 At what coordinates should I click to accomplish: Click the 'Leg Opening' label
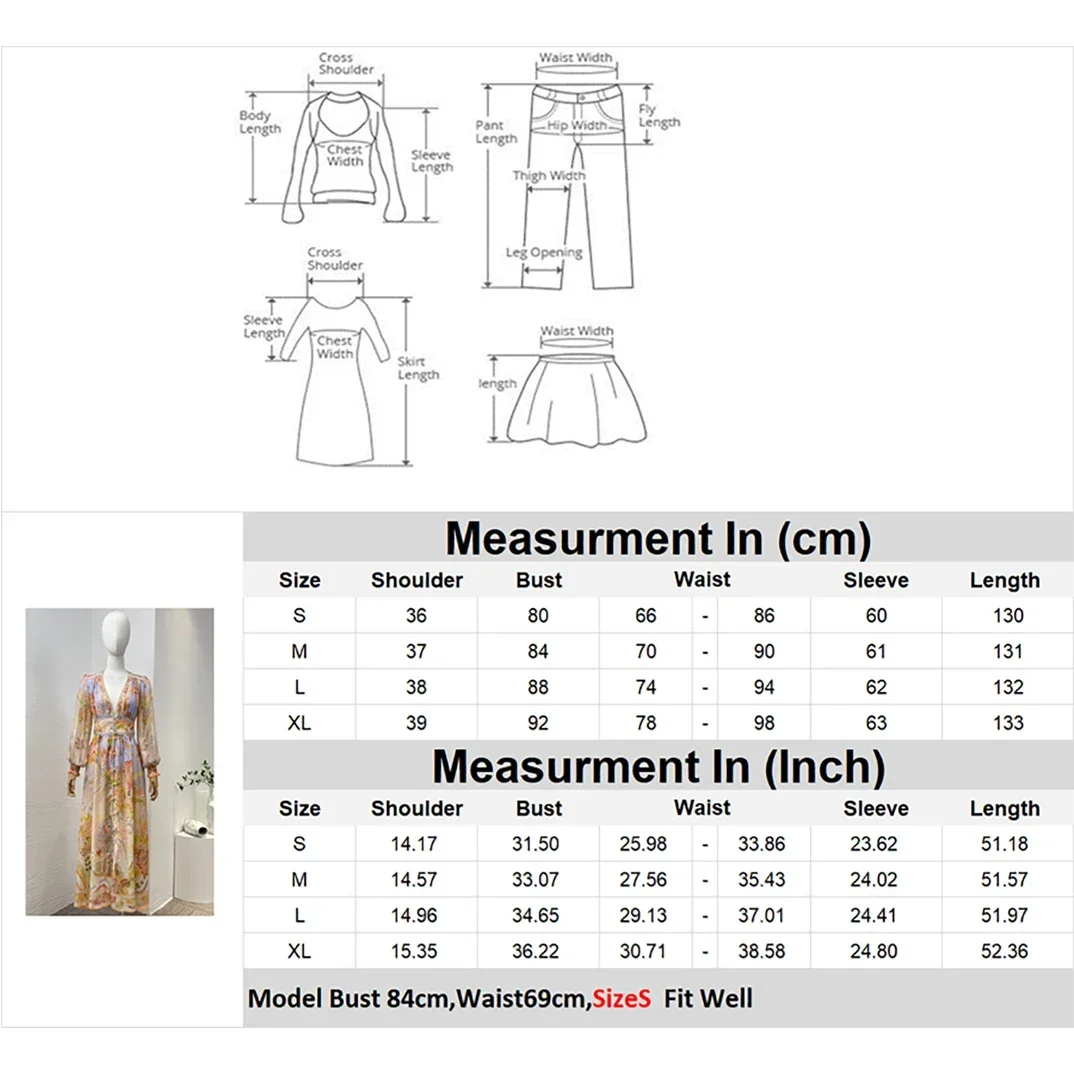pos(544,253)
